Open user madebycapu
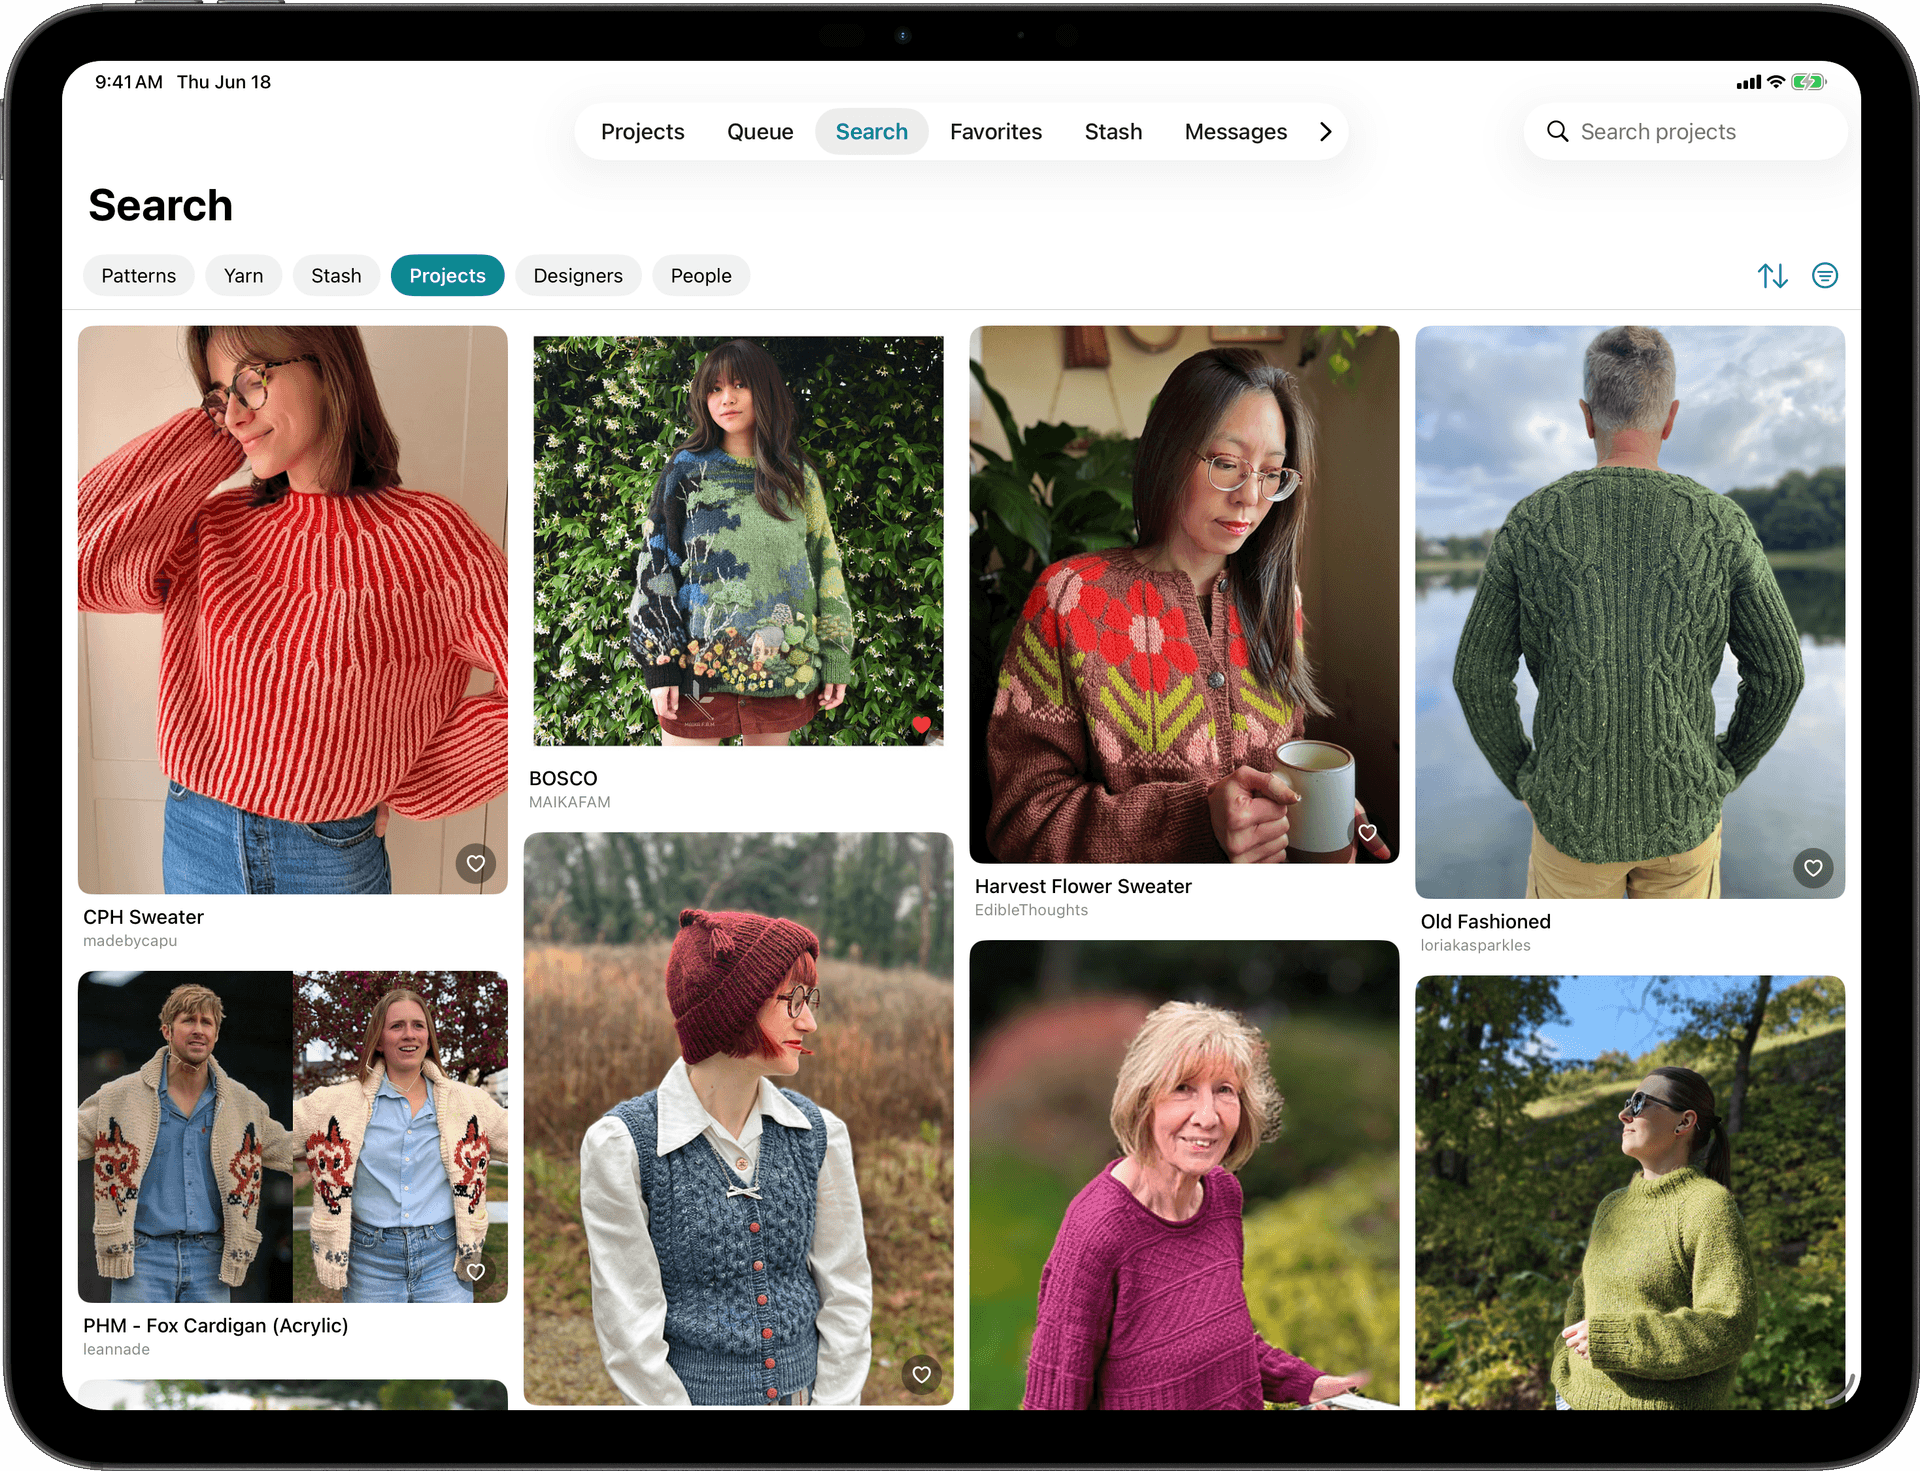Image resolution: width=1920 pixels, height=1471 pixels. point(130,941)
